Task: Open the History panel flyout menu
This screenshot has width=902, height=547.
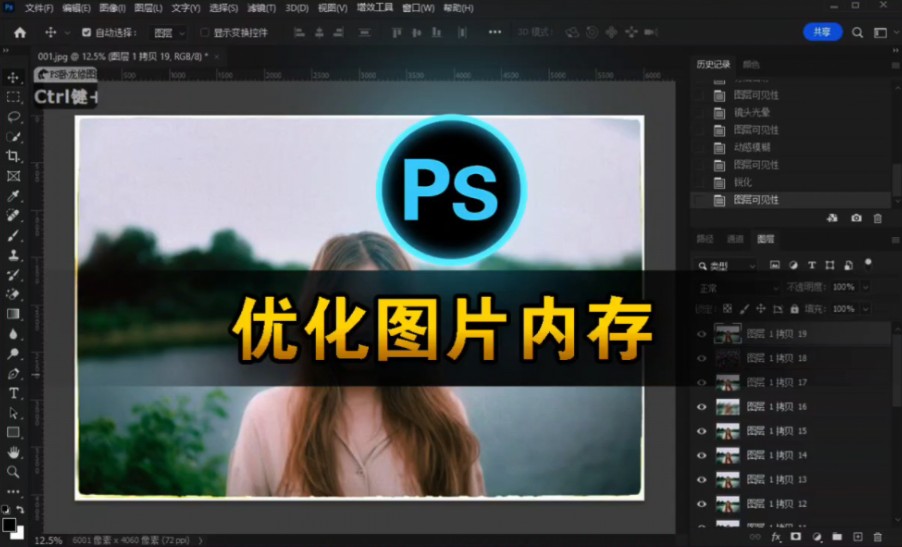Action: point(895,65)
